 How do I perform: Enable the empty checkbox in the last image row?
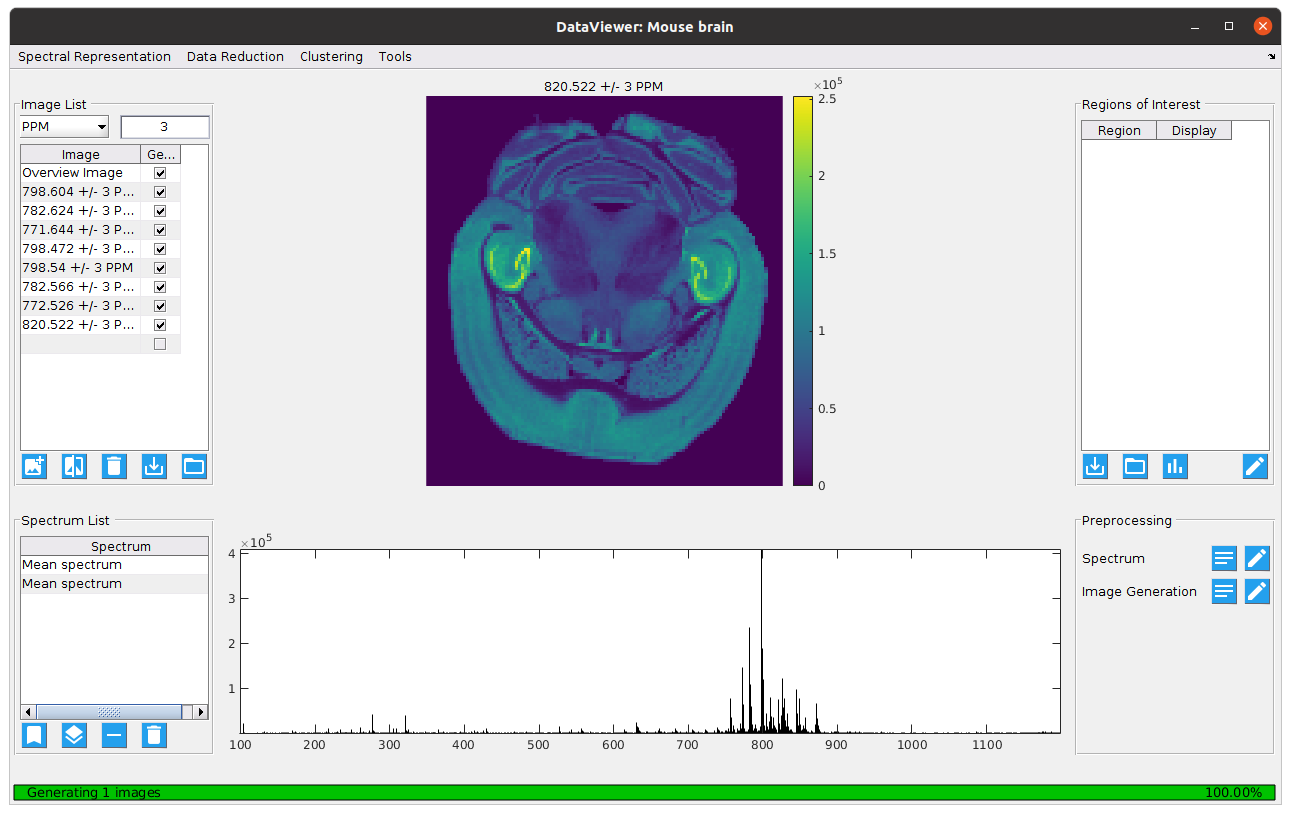[160, 344]
